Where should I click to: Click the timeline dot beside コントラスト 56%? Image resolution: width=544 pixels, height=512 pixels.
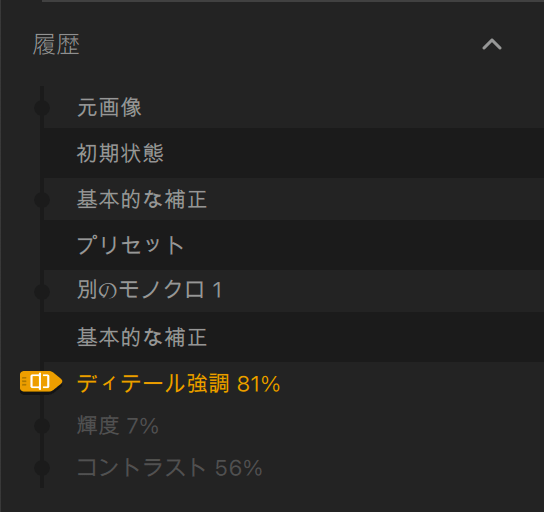coord(42,468)
